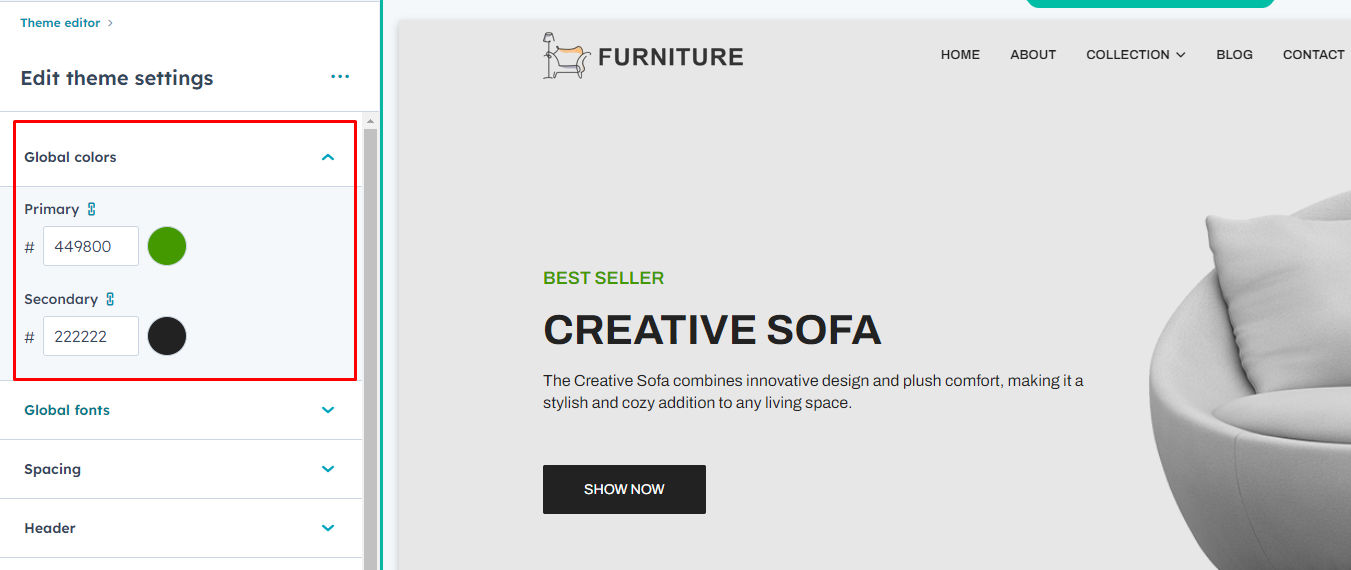Click the Secondary hex color field

[x=91, y=336]
